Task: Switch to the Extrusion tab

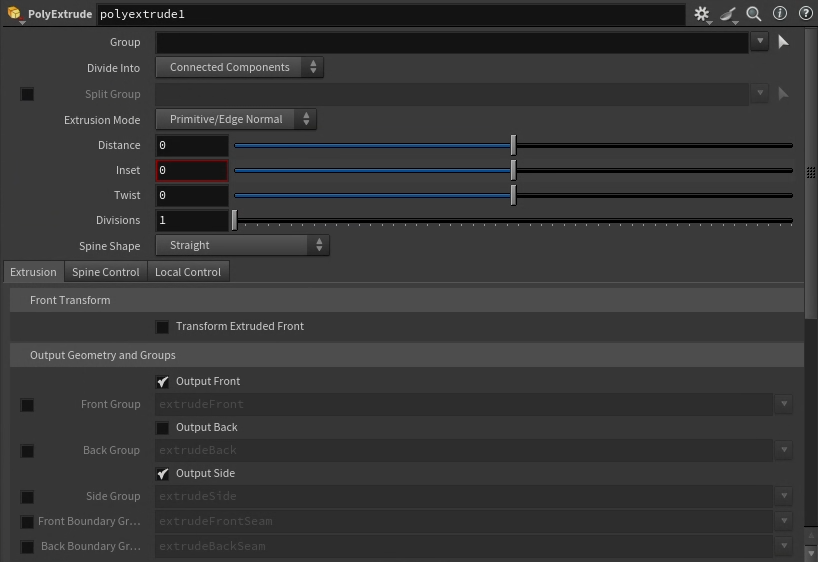Action: (x=33, y=272)
